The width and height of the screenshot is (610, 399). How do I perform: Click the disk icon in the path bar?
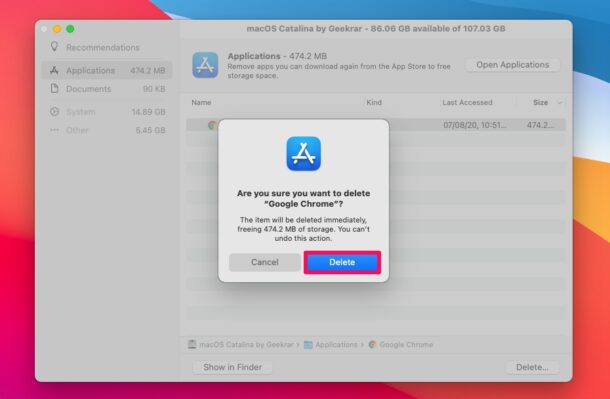(x=192, y=345)
